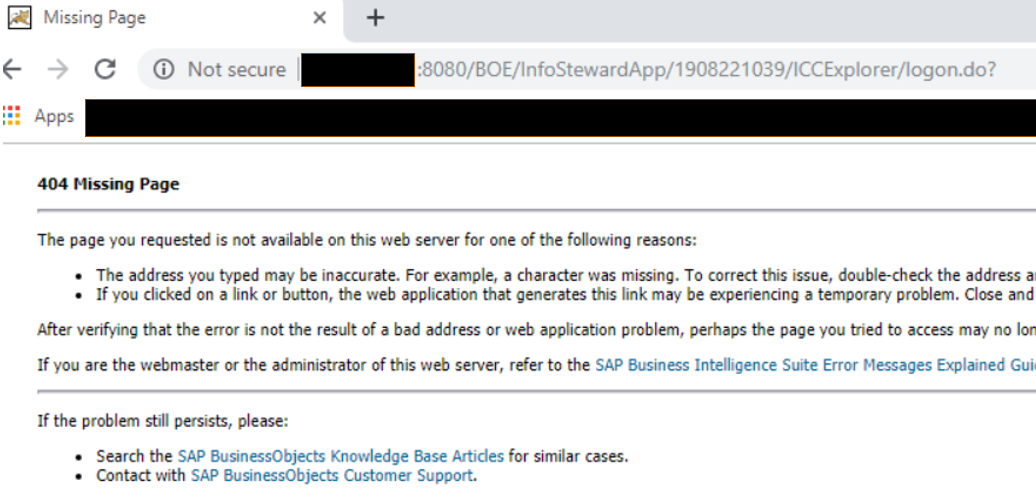Go back using the left arrow
Image resolution: width=1036 pixels, height=495 pixels.
[x=12, y=69]
